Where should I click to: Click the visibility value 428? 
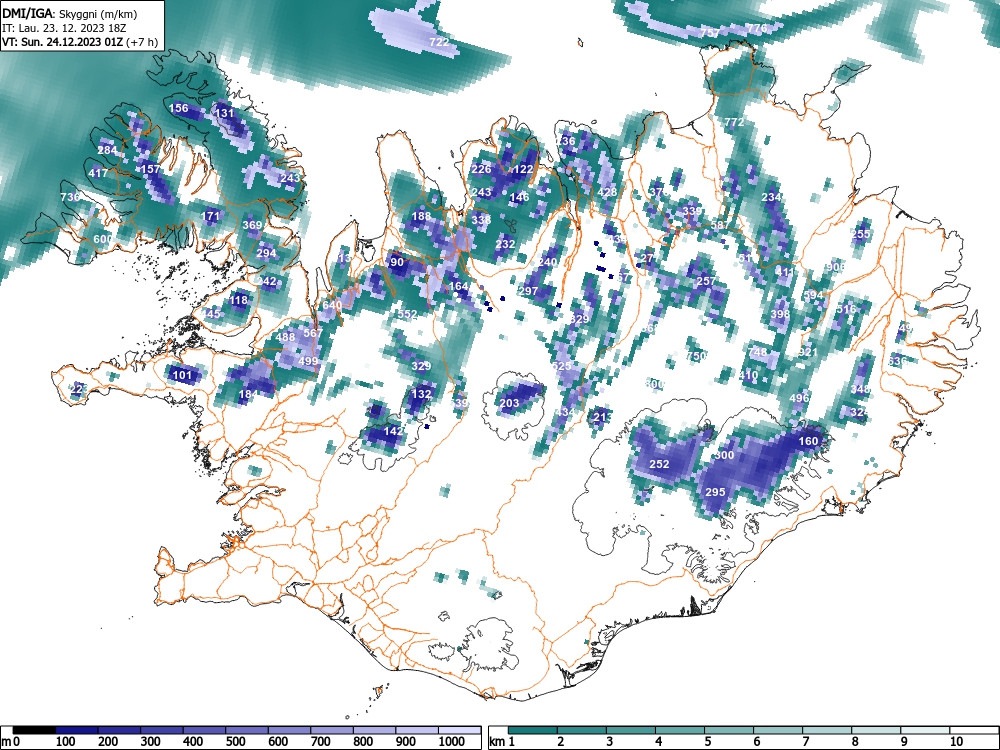pyautogui.click(x=607, y=192)
